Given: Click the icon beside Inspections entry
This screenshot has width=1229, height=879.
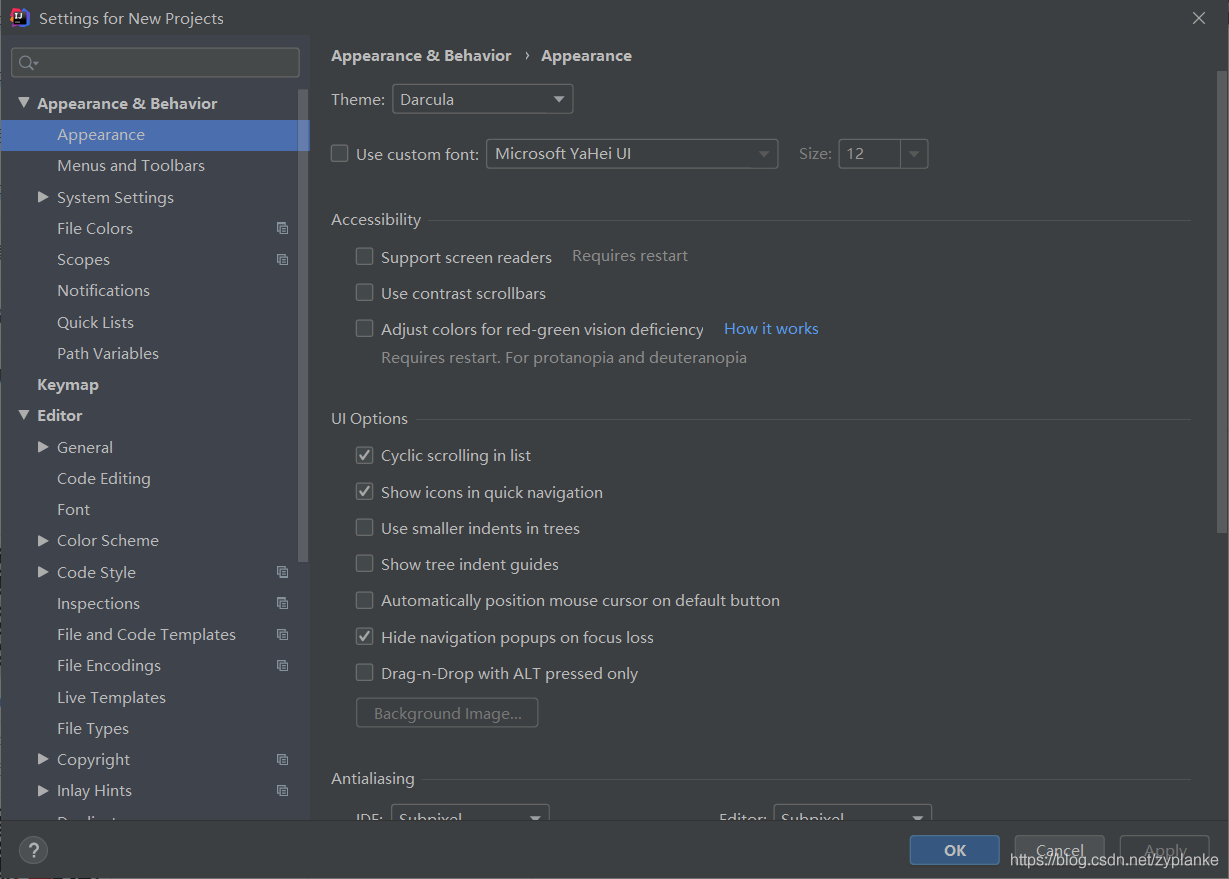Looking at the screenshot, I should 282,603.
